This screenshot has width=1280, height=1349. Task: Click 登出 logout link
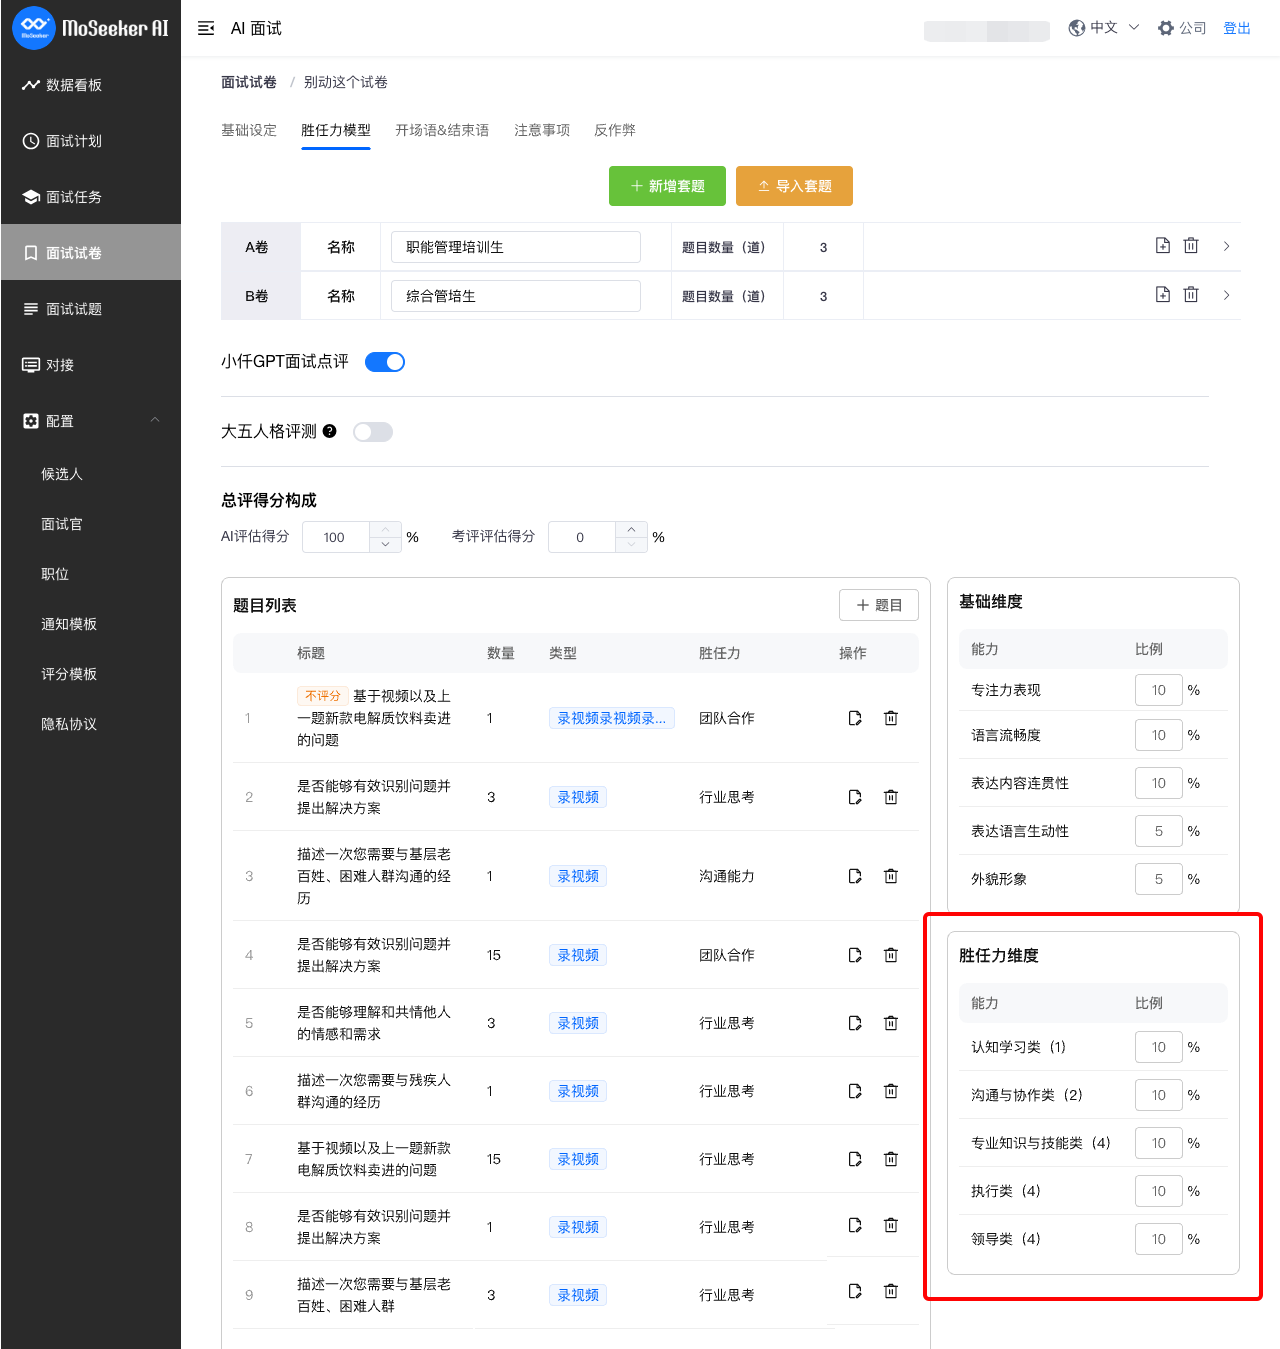pos(1237,28)
